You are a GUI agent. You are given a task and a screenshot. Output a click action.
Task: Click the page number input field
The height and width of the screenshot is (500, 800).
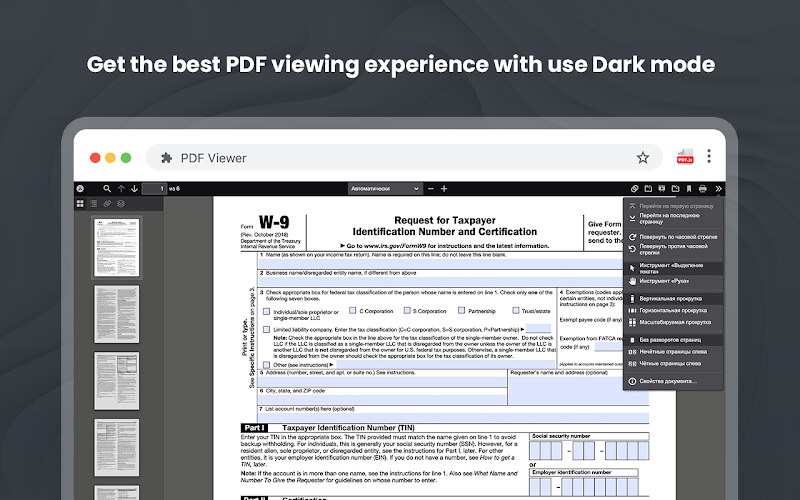click(x=154, y=189)
